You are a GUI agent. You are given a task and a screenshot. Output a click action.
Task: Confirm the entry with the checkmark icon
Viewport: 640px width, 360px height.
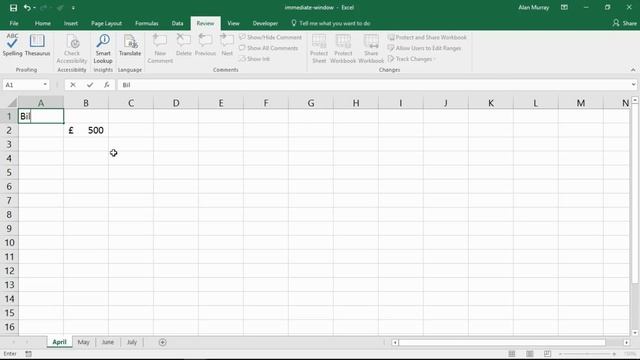[x=90, y=85]
